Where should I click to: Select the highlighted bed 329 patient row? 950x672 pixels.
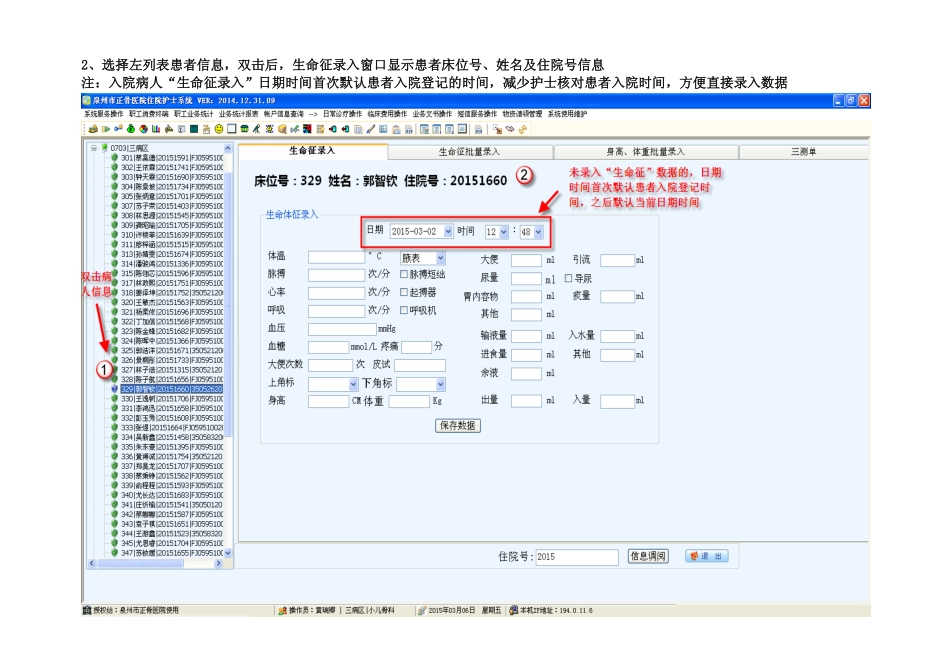[171, 389]
